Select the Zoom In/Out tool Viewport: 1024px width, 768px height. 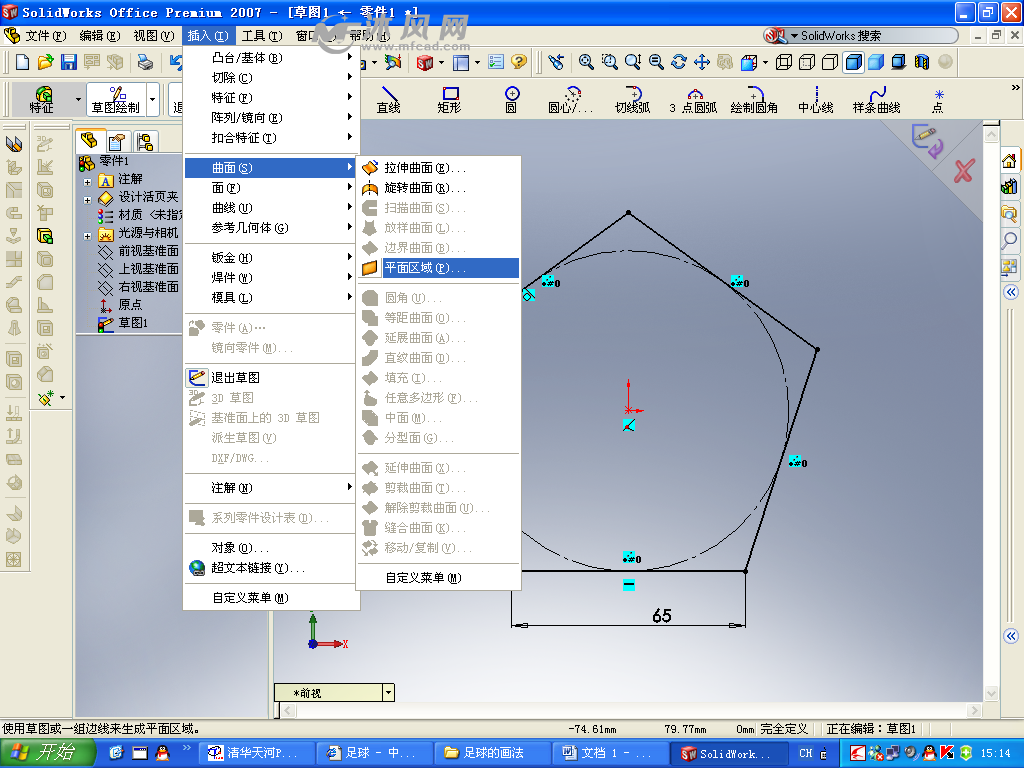coord(633,62)
